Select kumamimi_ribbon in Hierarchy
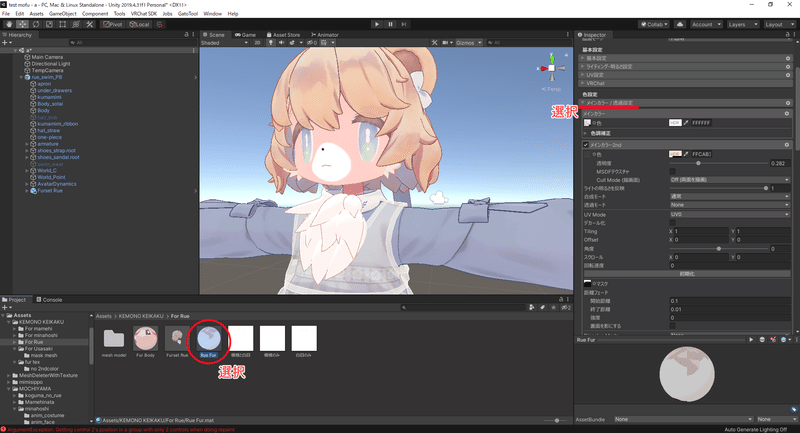The height and width of the screenshot is (433, 800). [57, 124]
